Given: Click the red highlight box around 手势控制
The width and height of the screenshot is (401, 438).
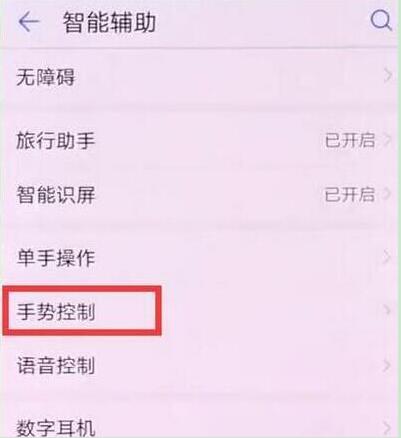Looking at the screenshot, I should [82, 311].
